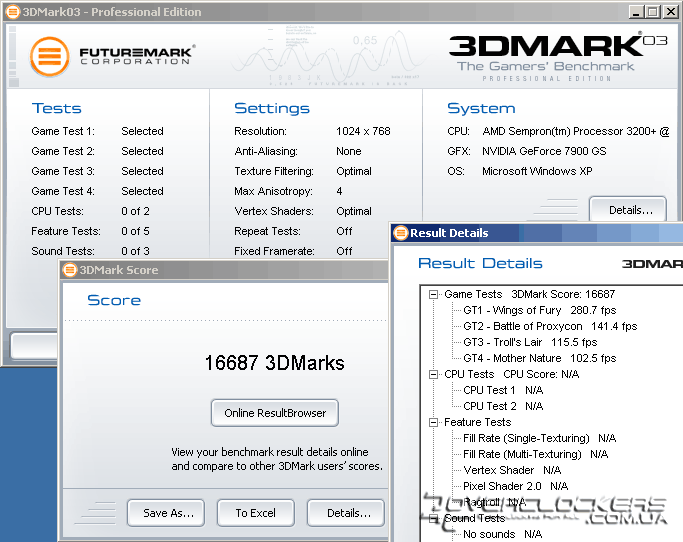
Task: Export results with To Excel button
Action: [x=256, y=513]
